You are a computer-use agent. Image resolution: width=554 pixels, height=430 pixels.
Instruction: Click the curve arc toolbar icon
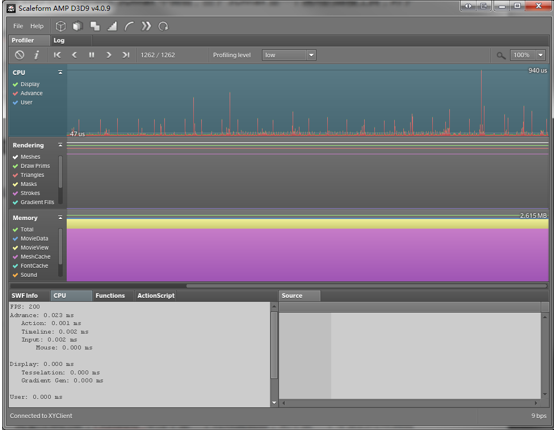pos(129,26)
